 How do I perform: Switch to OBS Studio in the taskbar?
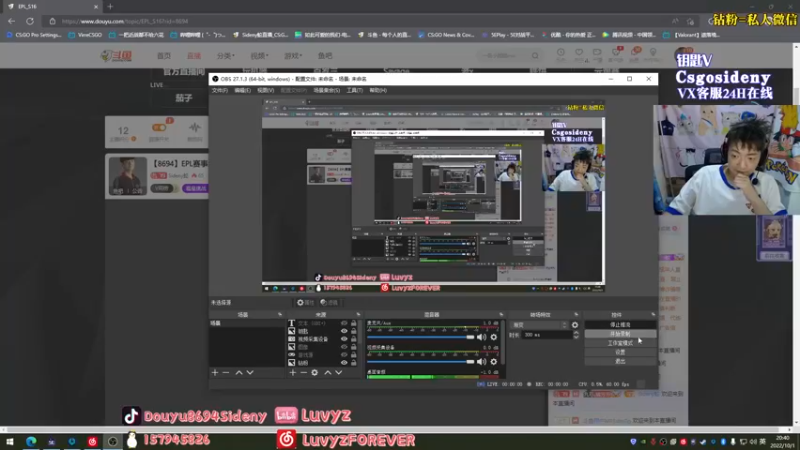(x=113, y=441)
